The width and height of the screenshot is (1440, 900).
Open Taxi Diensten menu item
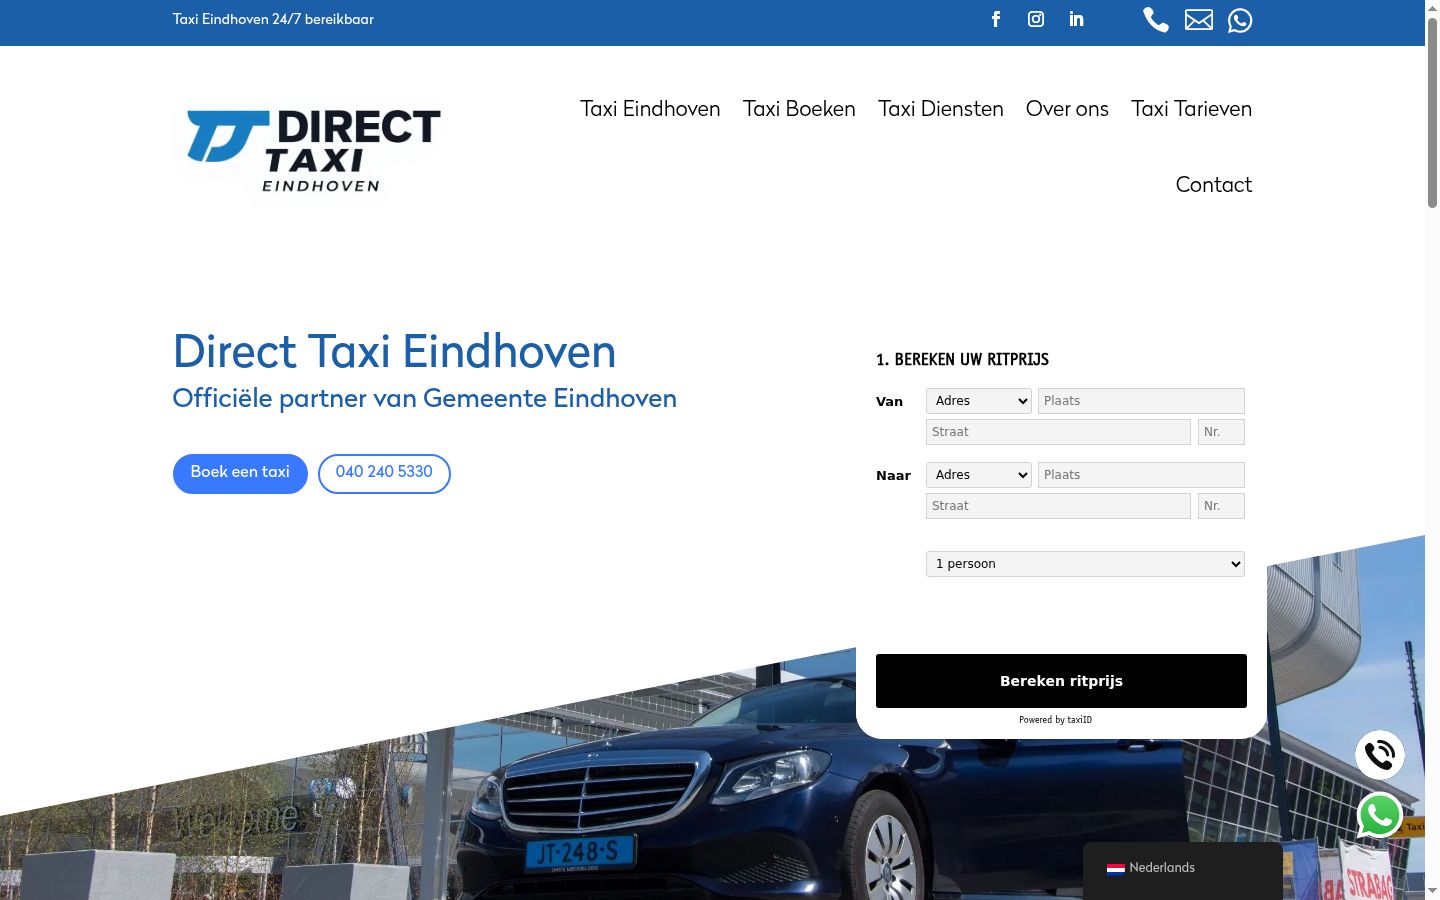point(941,109)
